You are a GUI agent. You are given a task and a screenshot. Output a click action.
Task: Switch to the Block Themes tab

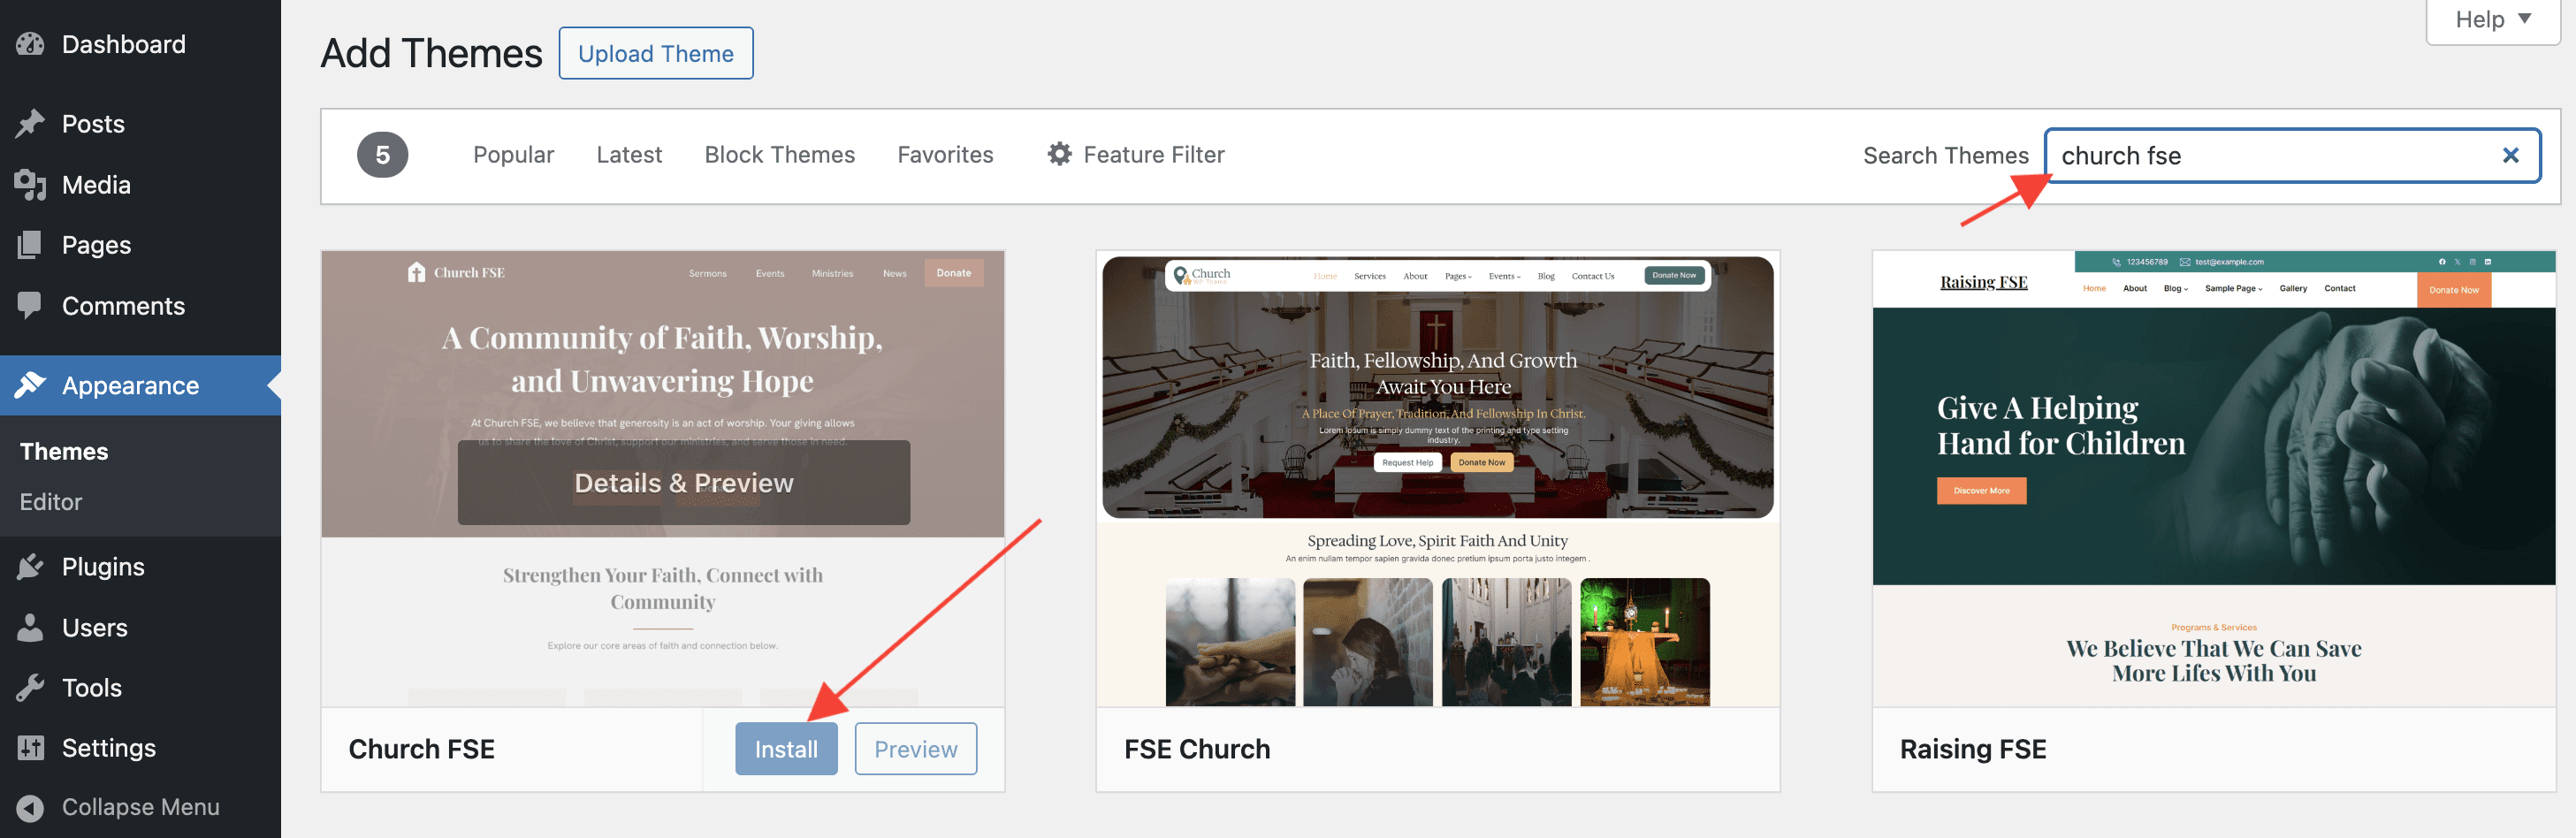pos(780,155)
